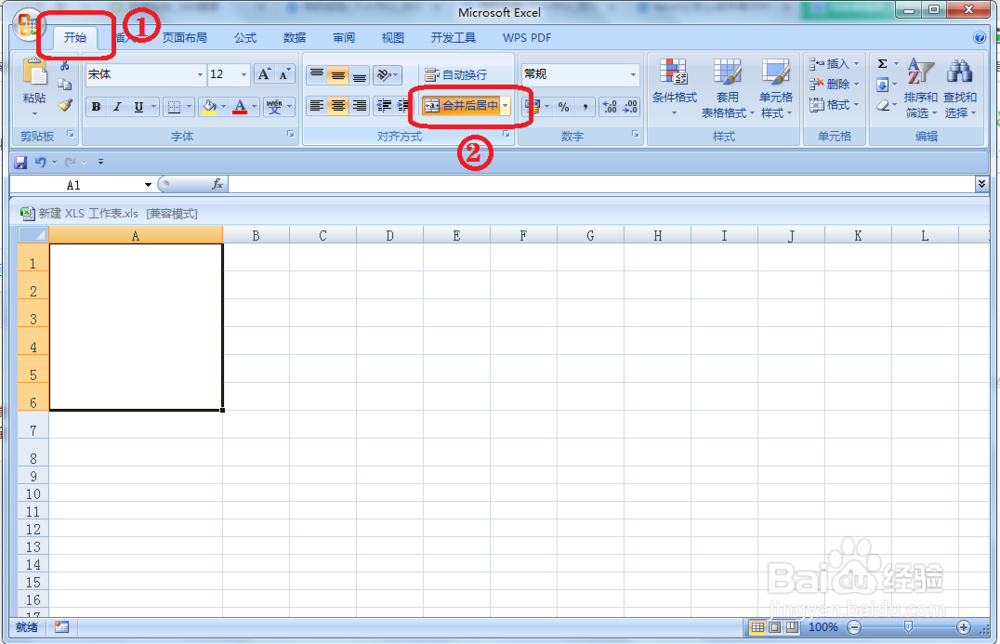The image size is (1000, 644).
Task: Open 排序和筛选 sort and filter
Action: pyautogui.click(x=920, y=88)
